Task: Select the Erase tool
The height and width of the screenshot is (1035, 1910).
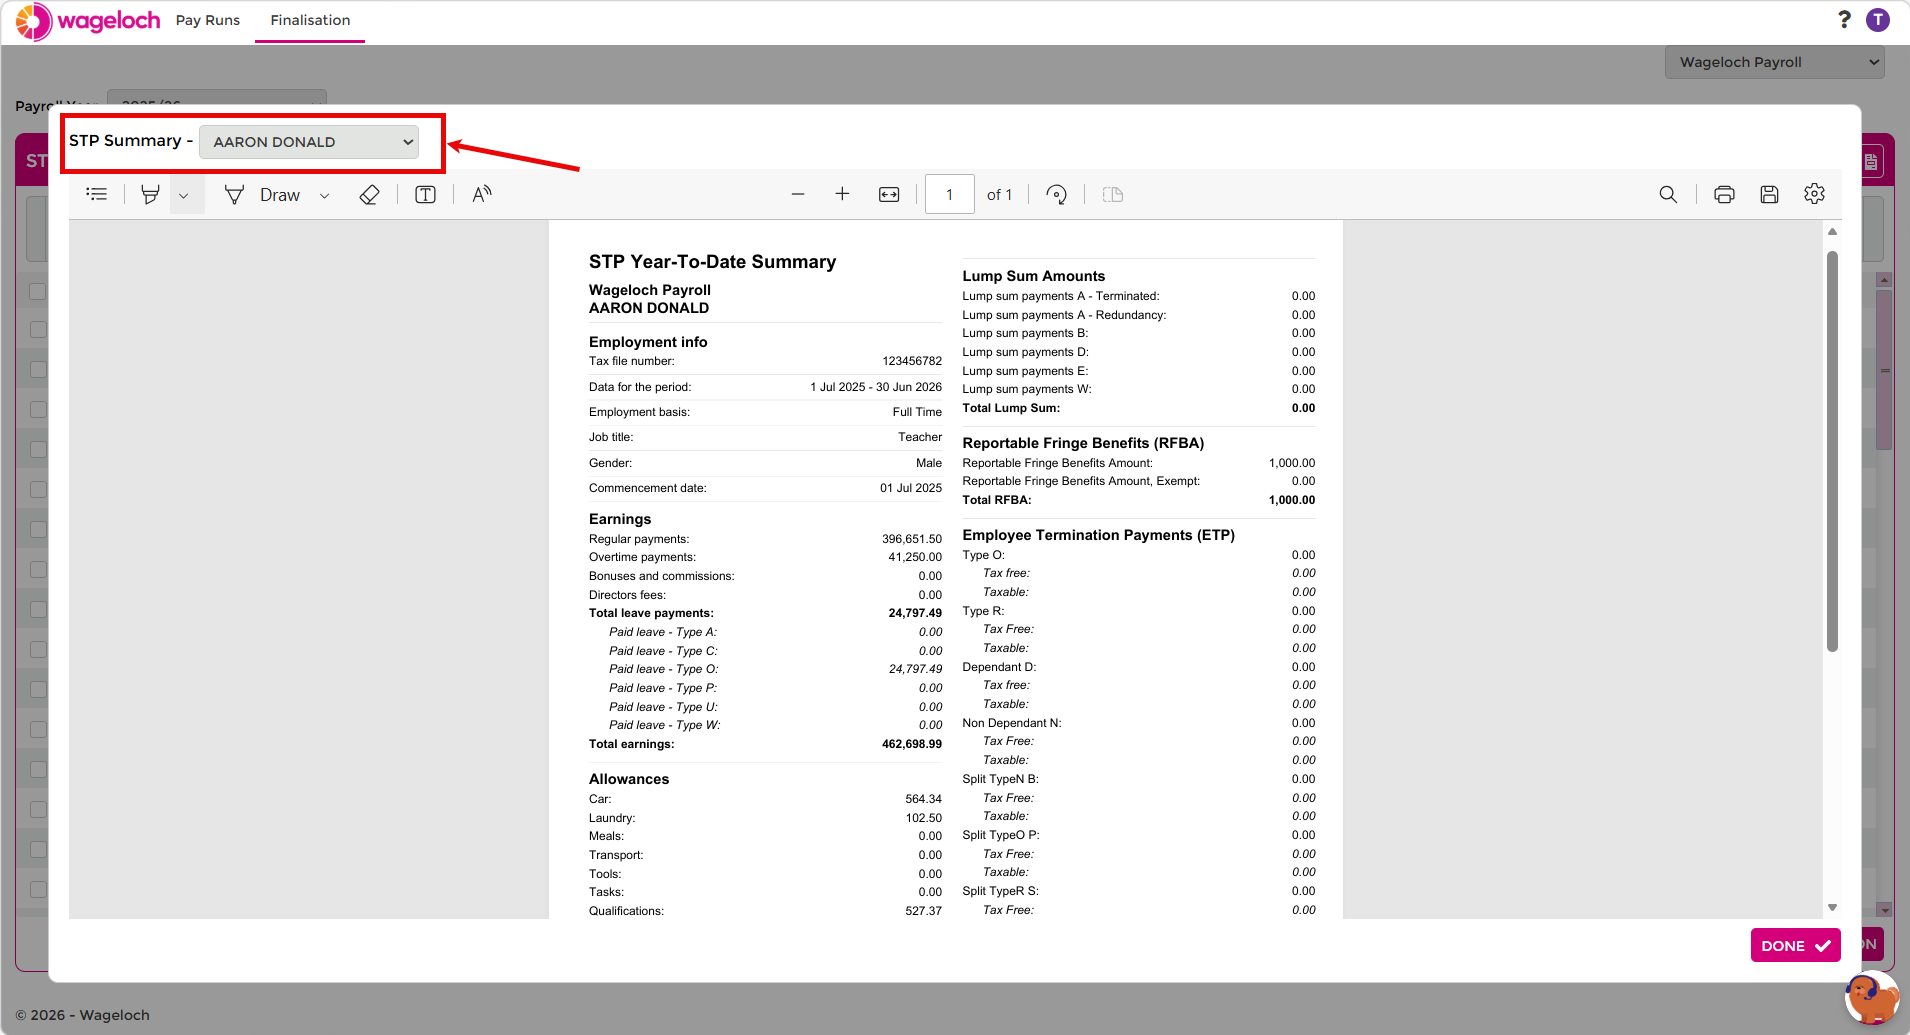Action: (369, 194)
